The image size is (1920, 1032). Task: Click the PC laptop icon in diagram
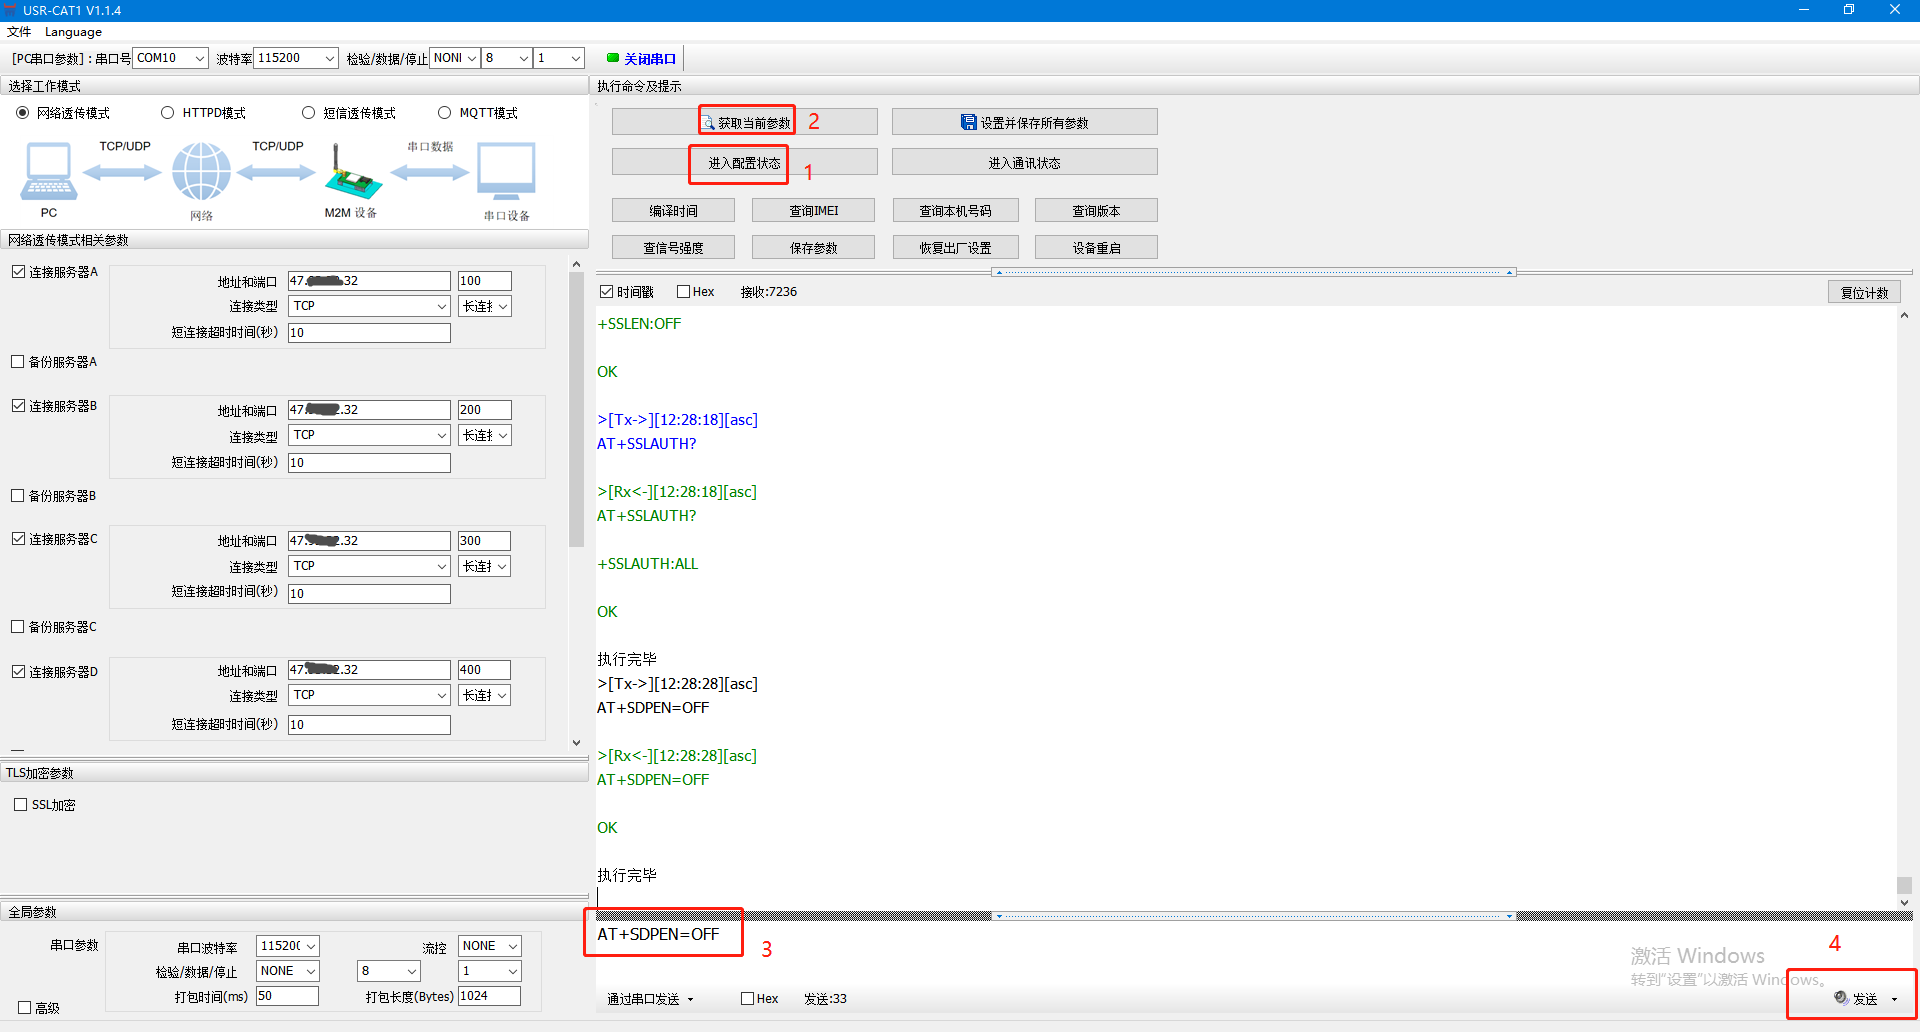pos(48,171)
